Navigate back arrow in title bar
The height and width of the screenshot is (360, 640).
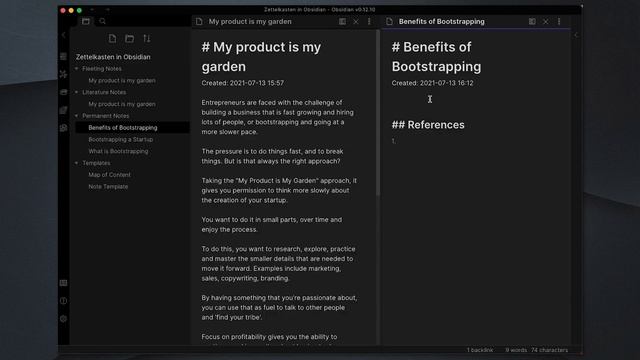point(92,10)
